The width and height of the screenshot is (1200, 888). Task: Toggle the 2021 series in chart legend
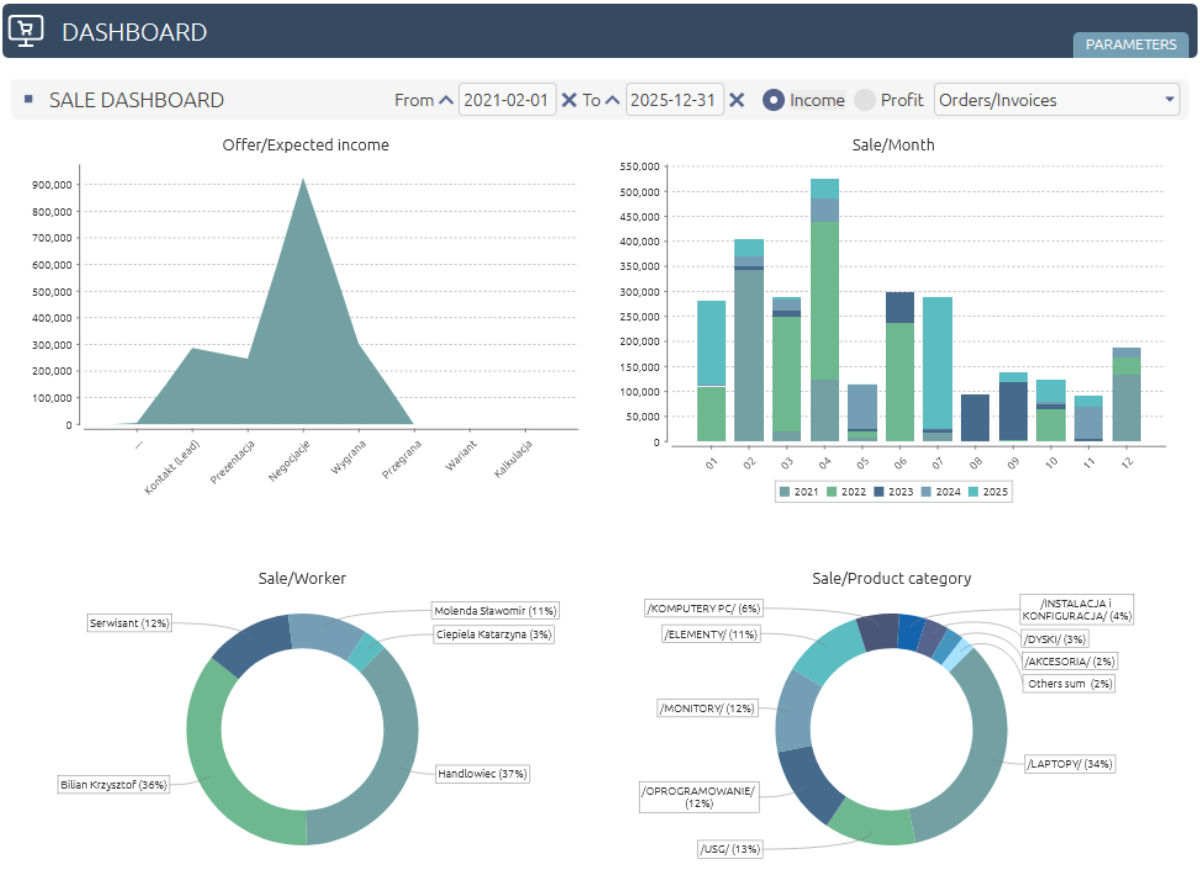tap(798, 492)
